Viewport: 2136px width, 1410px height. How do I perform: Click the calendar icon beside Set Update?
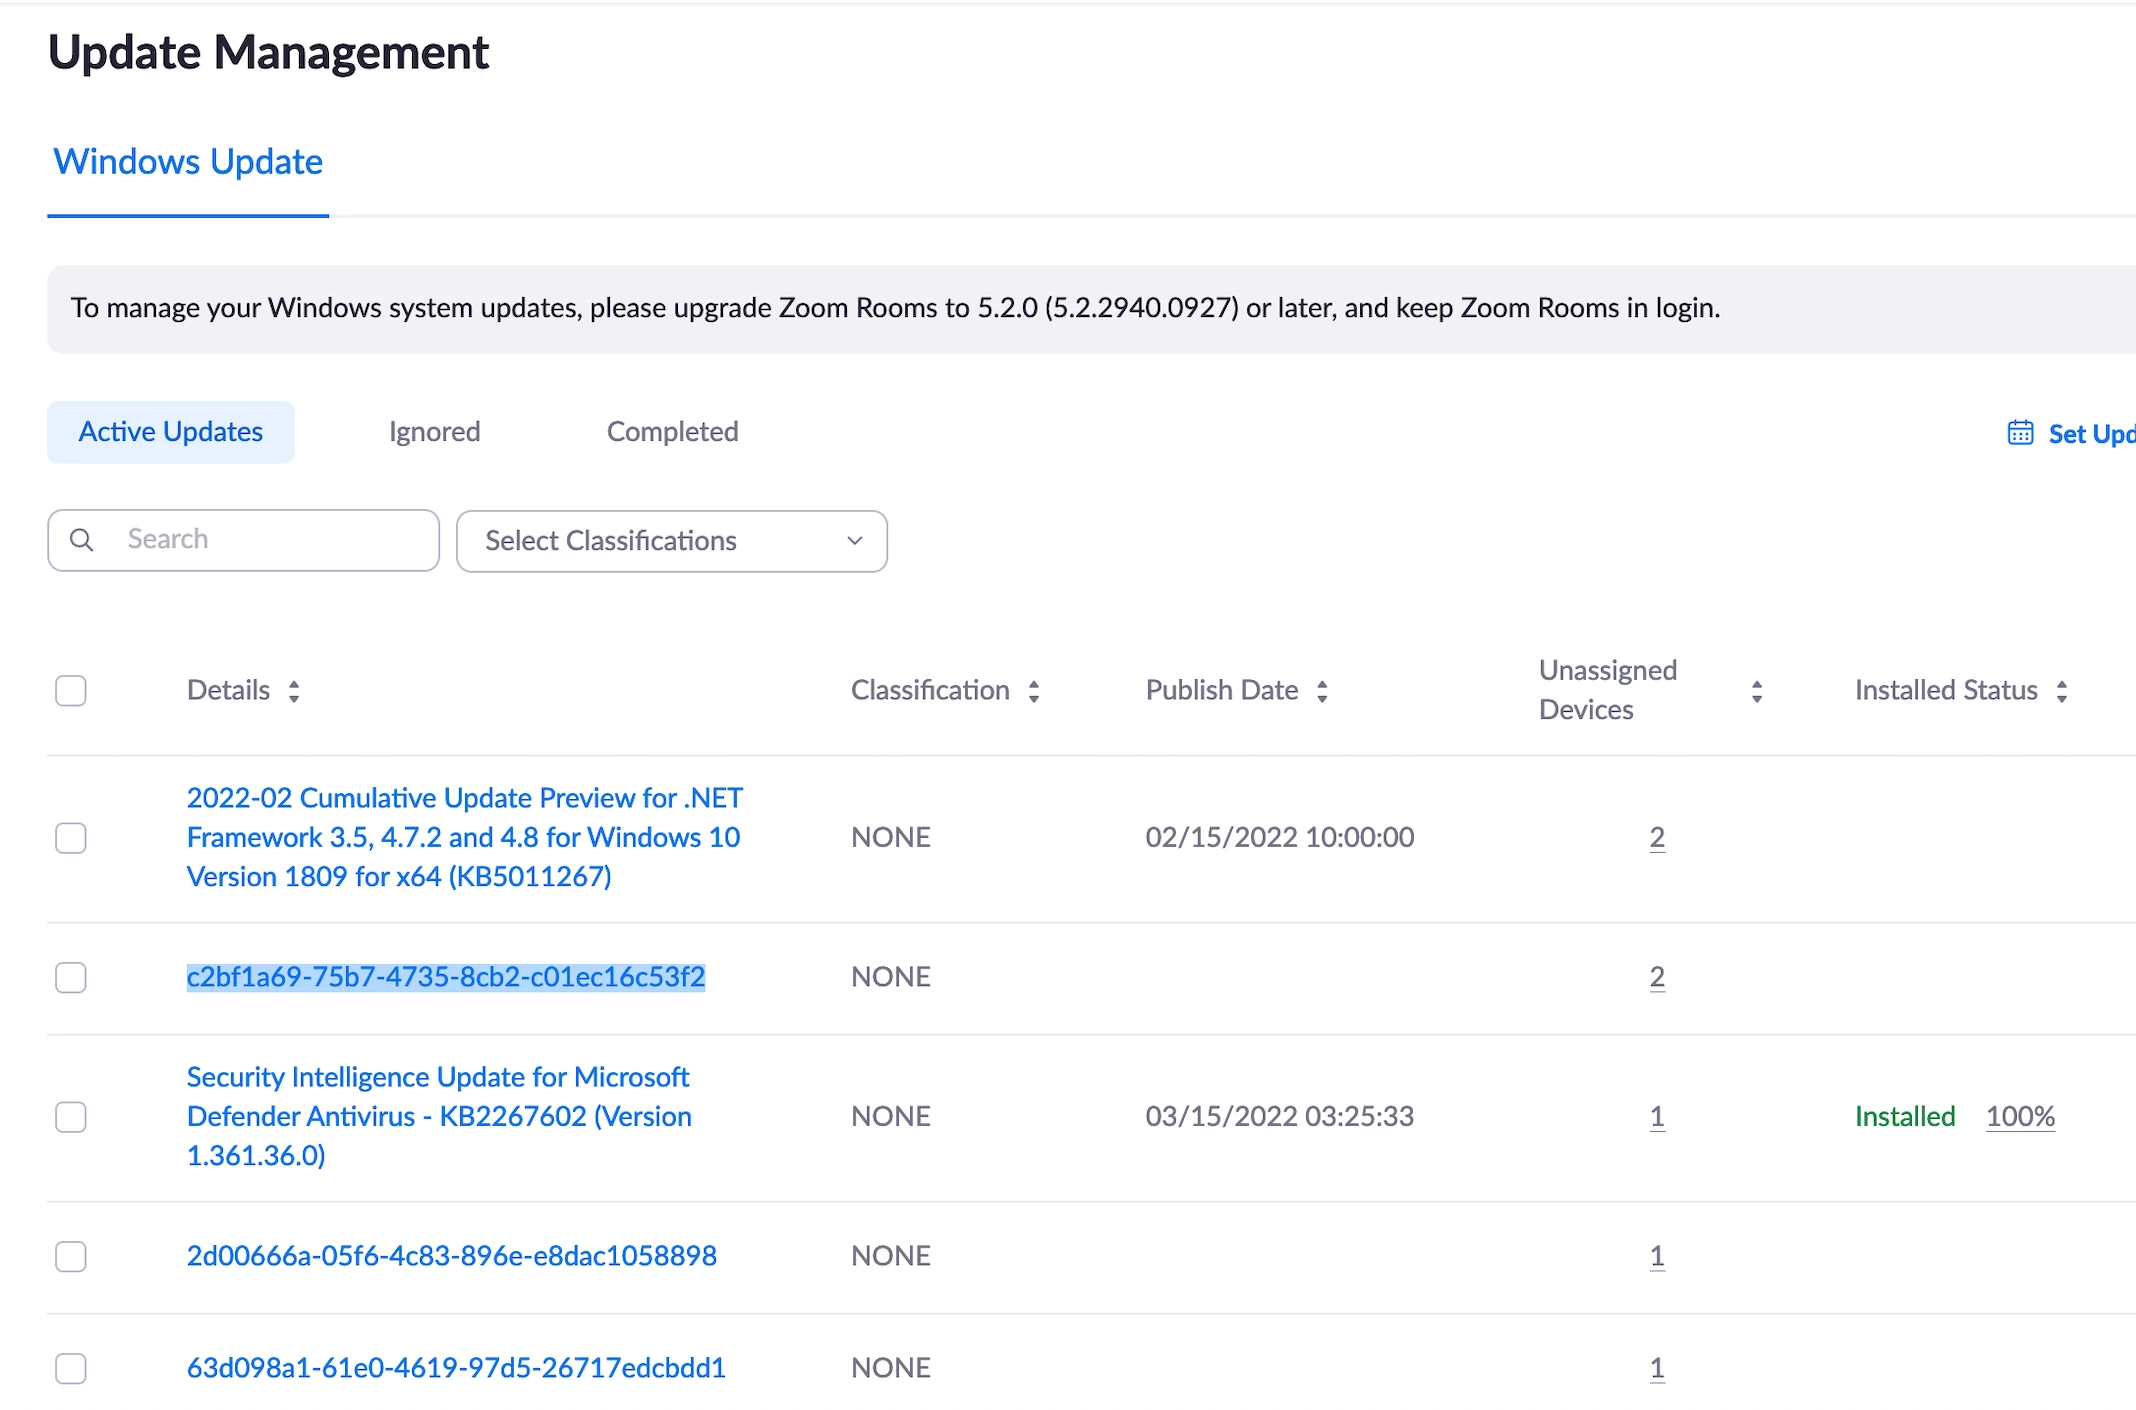tap(2020, 433)
